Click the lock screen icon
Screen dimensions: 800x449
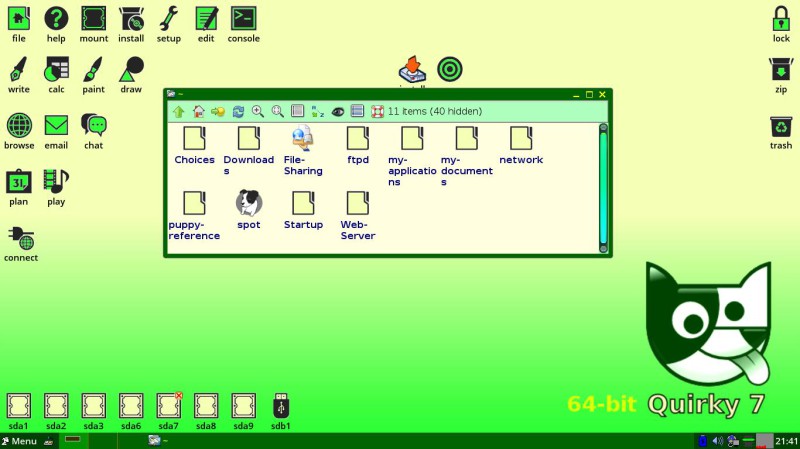click(781, 19)
